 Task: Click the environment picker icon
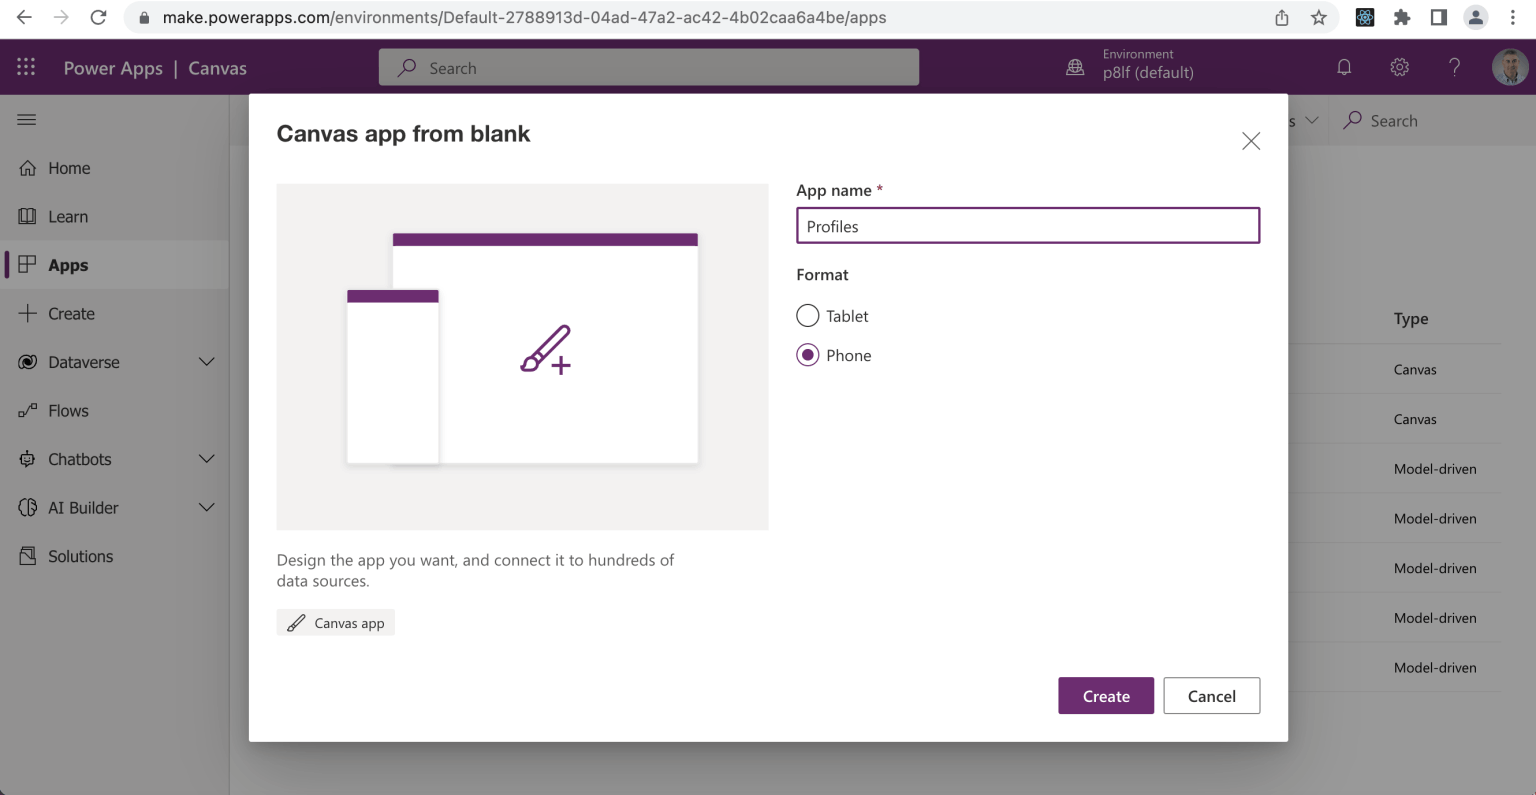pos(1075,67)
